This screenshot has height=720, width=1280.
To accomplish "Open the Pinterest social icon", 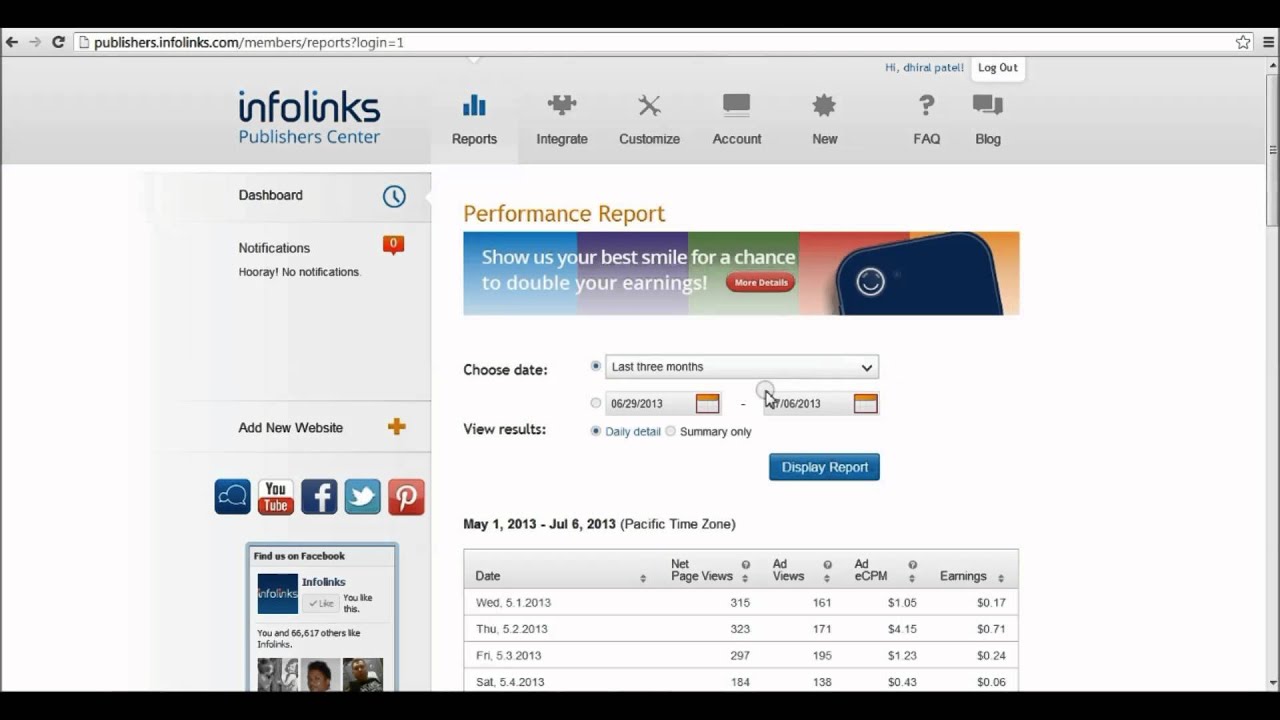I will [x=406, y=497].
